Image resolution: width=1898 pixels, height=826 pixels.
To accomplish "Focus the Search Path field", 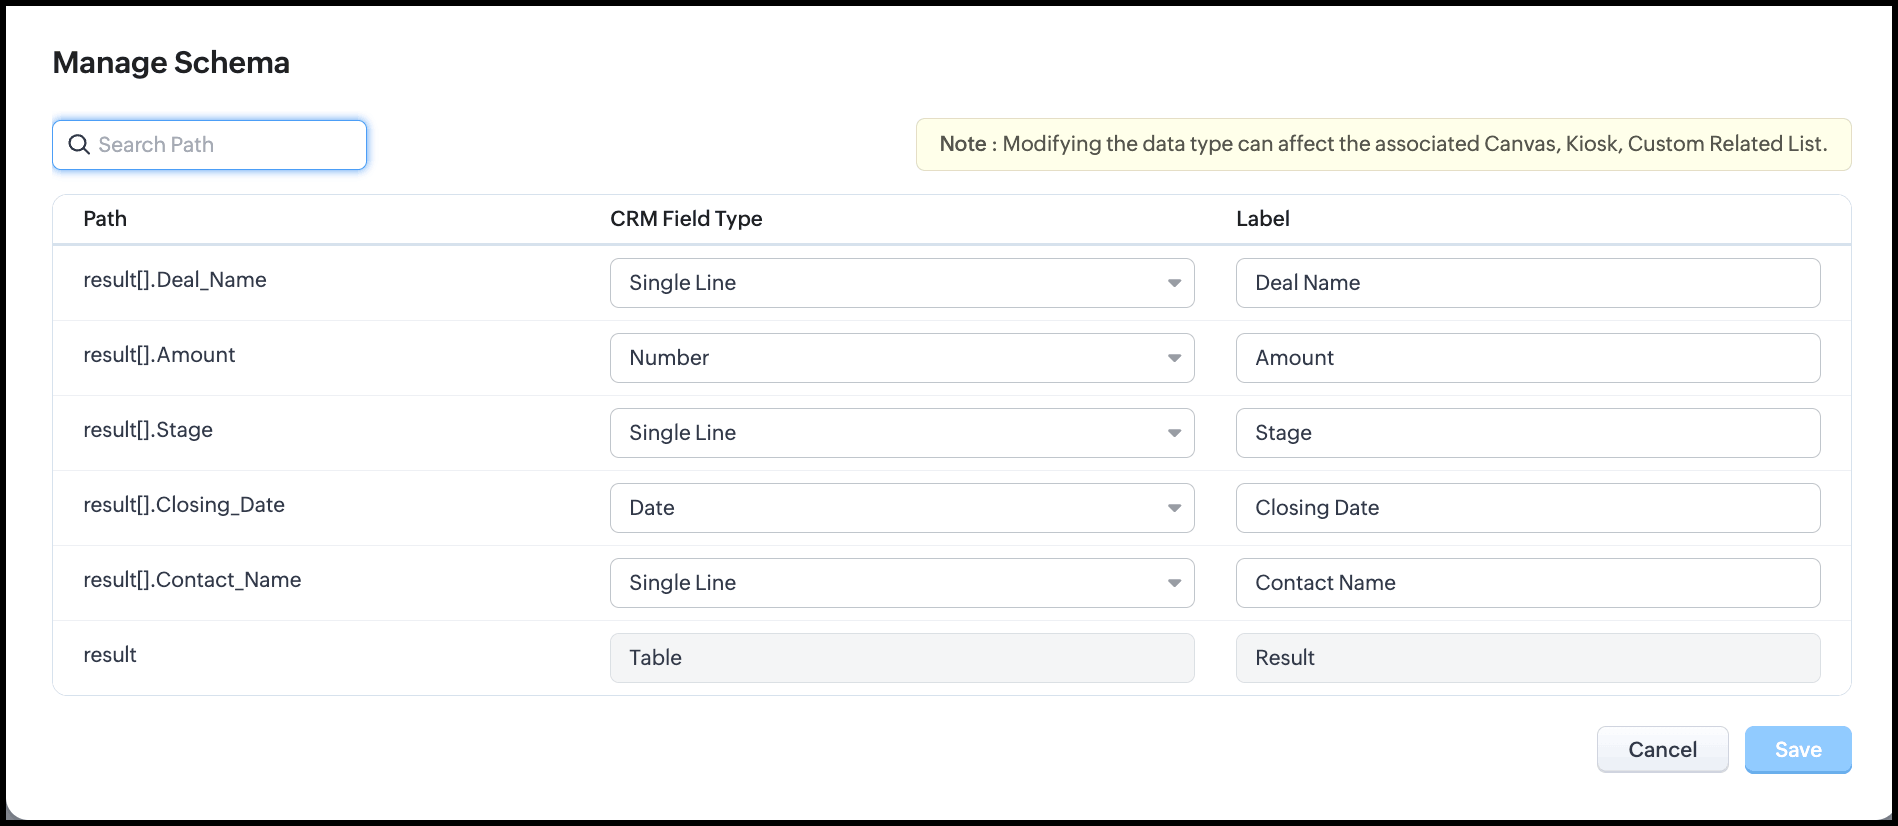I will click(x=228, y=145).
